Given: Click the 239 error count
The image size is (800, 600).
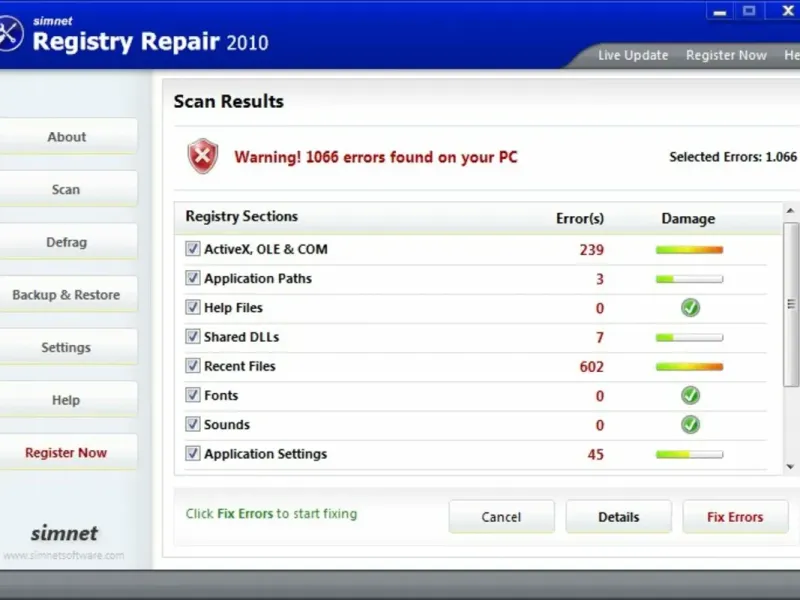Looking at the screenshot, I should tap(591, 249).
